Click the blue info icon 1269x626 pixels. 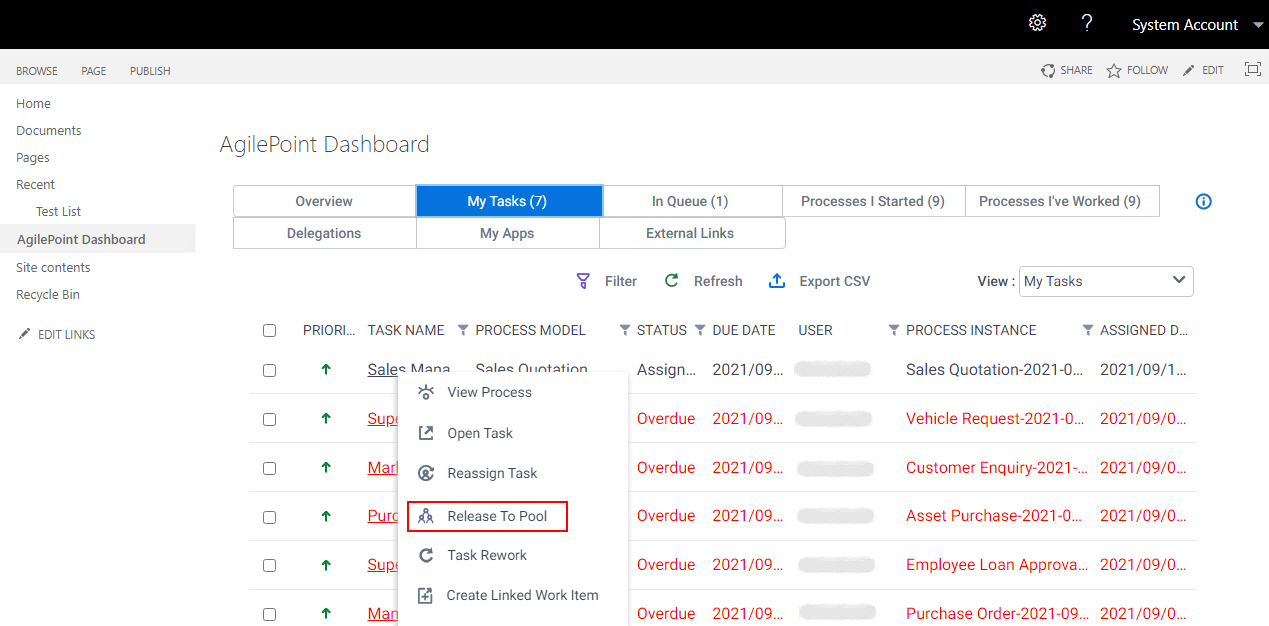1204,201
